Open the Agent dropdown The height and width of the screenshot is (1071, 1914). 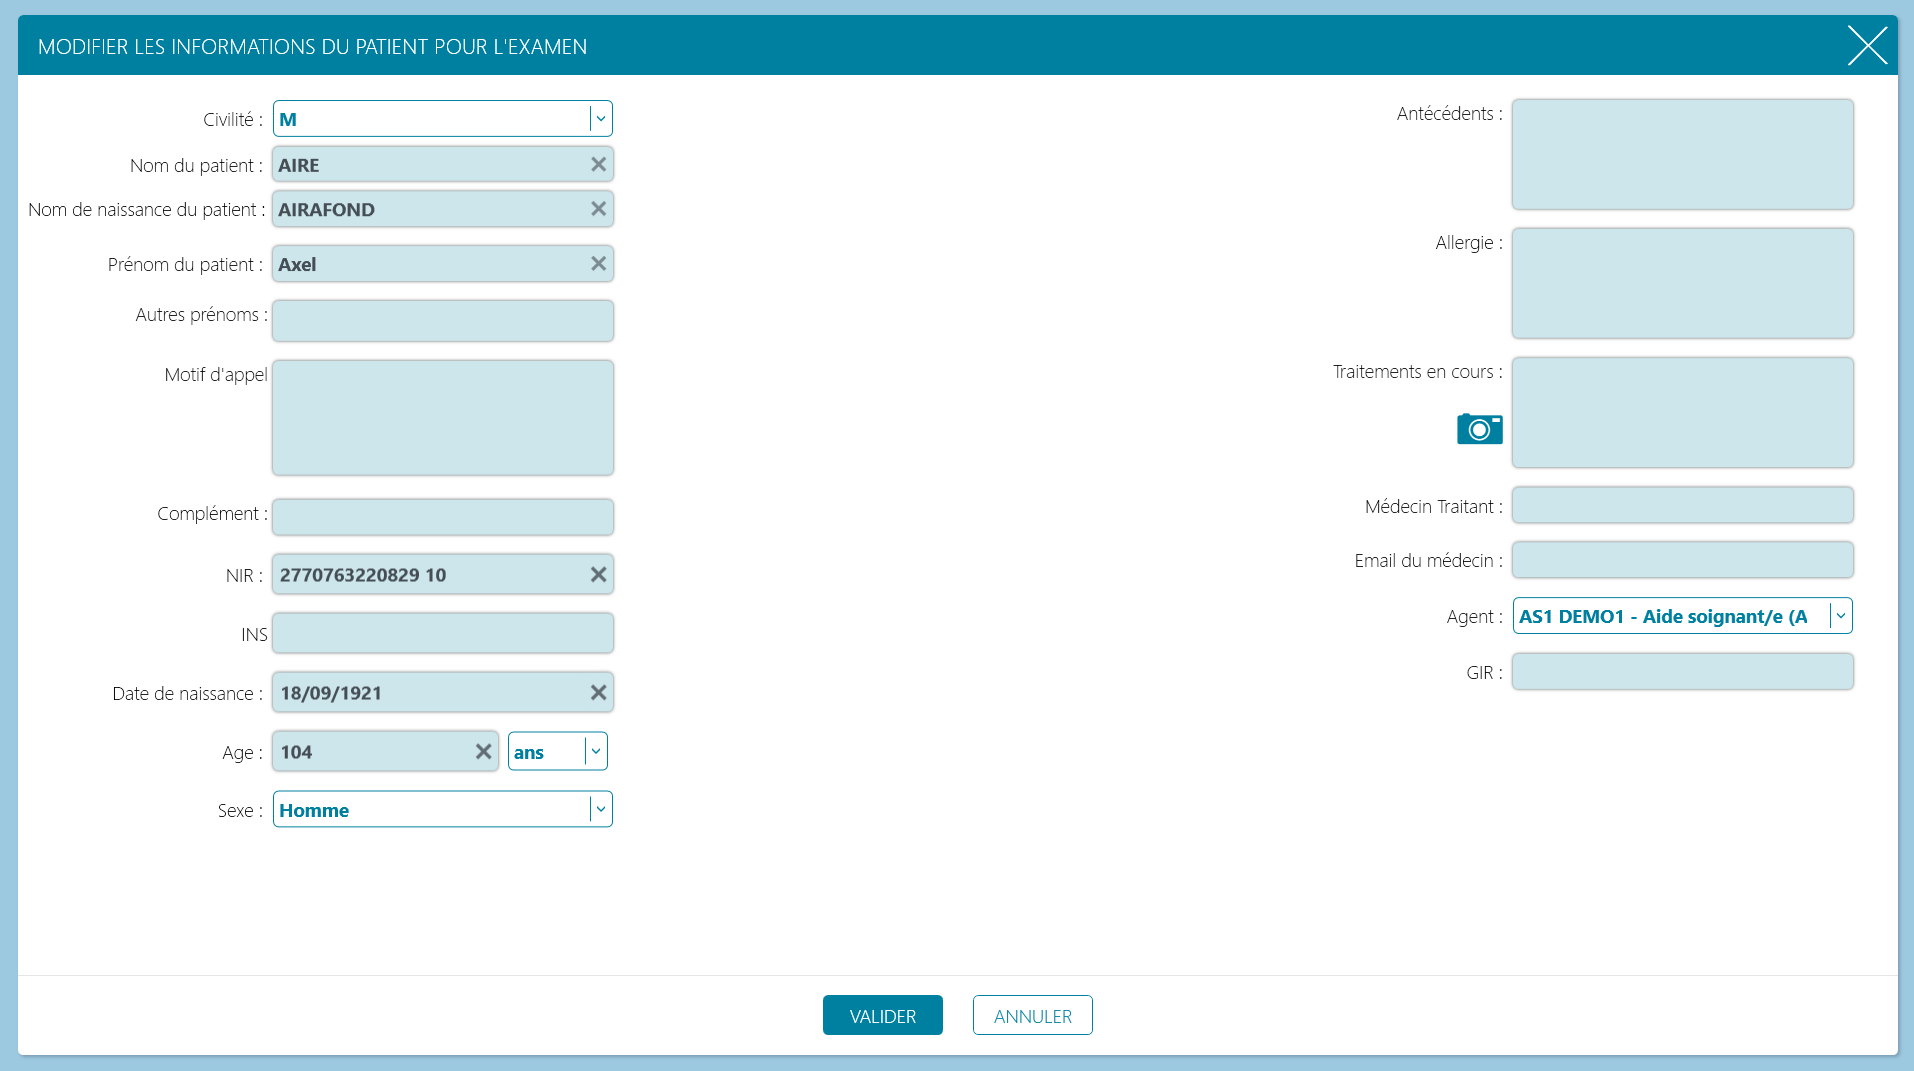pos(1683,616)
